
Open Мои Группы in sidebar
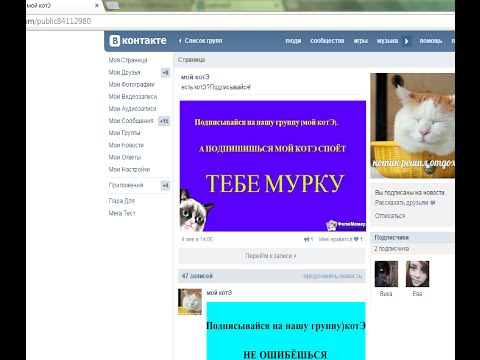click(124, 133)
